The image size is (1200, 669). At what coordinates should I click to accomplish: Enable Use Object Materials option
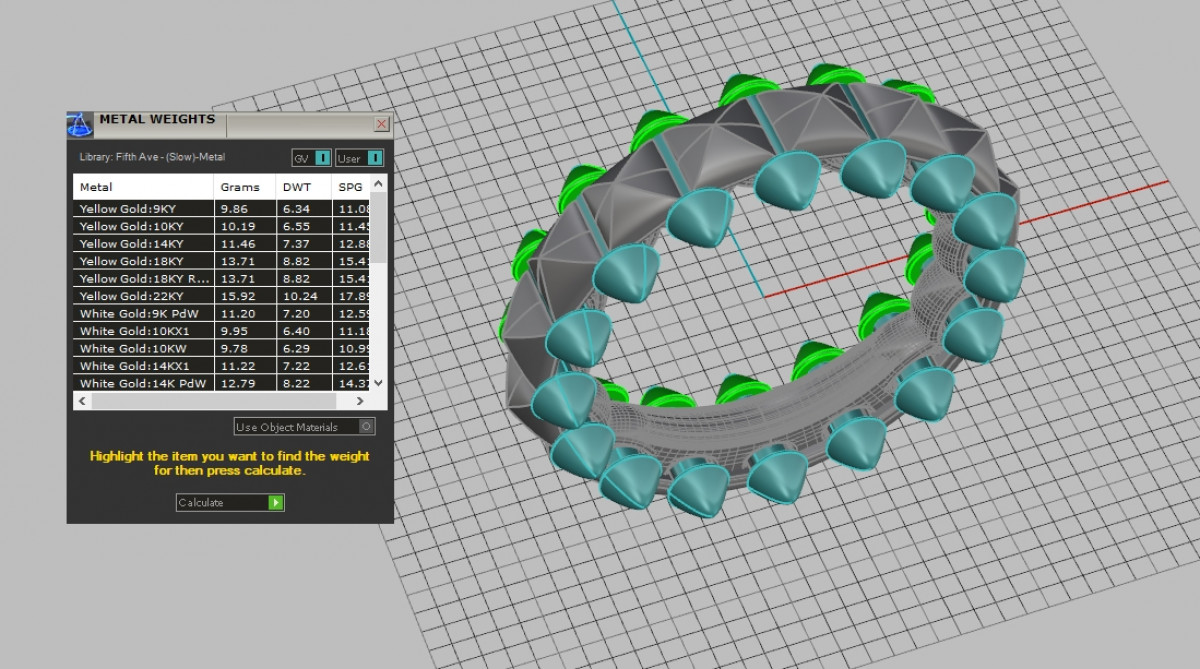point(366,427)
